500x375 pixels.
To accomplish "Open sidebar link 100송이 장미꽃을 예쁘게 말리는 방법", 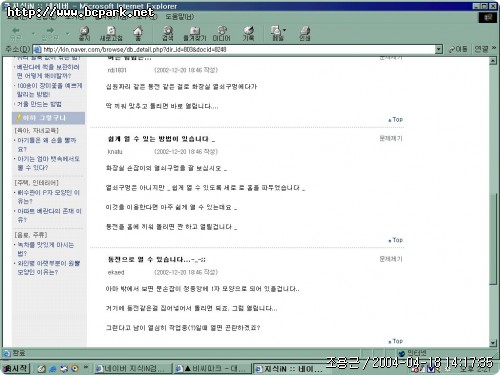I will (49, 90).
